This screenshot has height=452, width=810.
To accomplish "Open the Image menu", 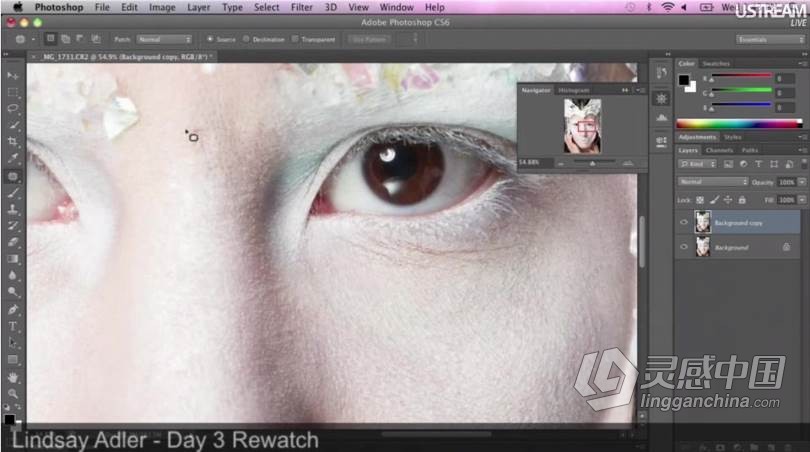I will point(162,7).
